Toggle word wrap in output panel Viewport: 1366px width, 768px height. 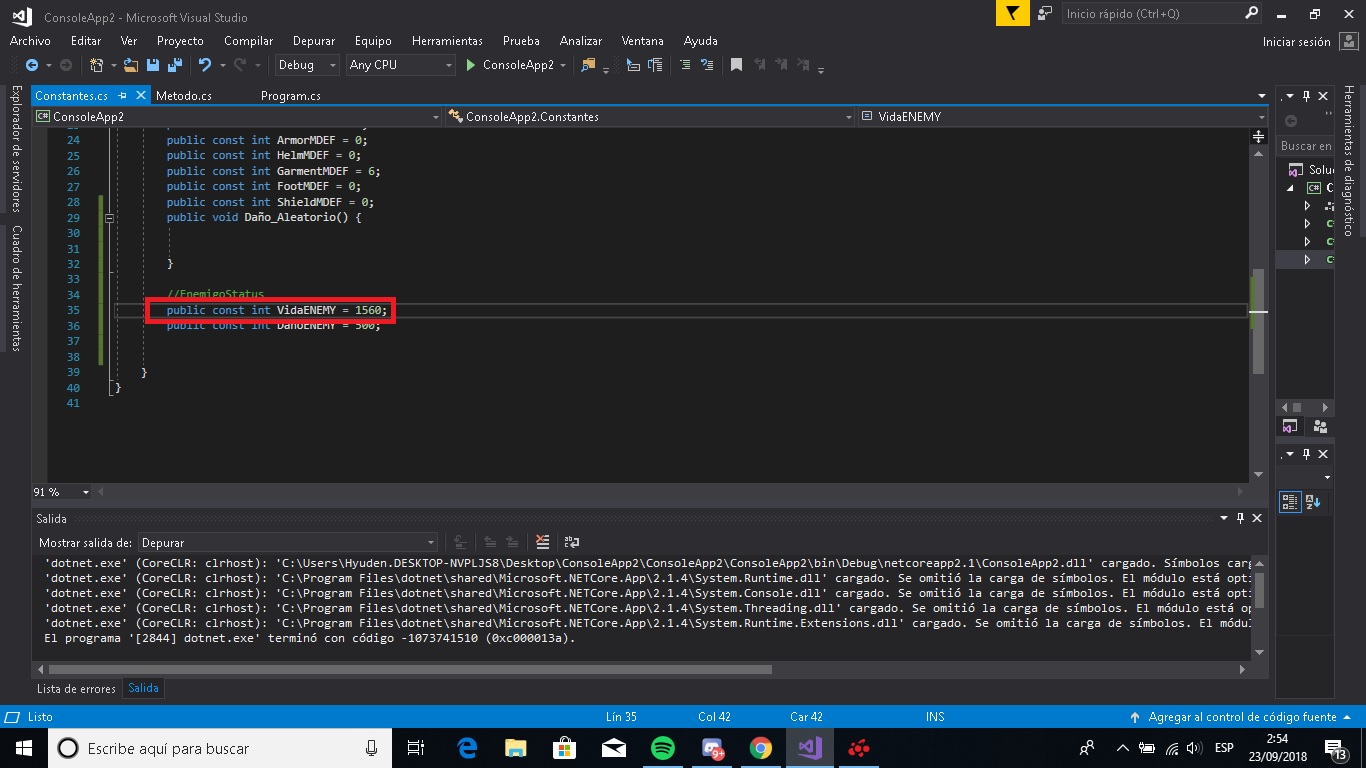[x=572, y=542]
